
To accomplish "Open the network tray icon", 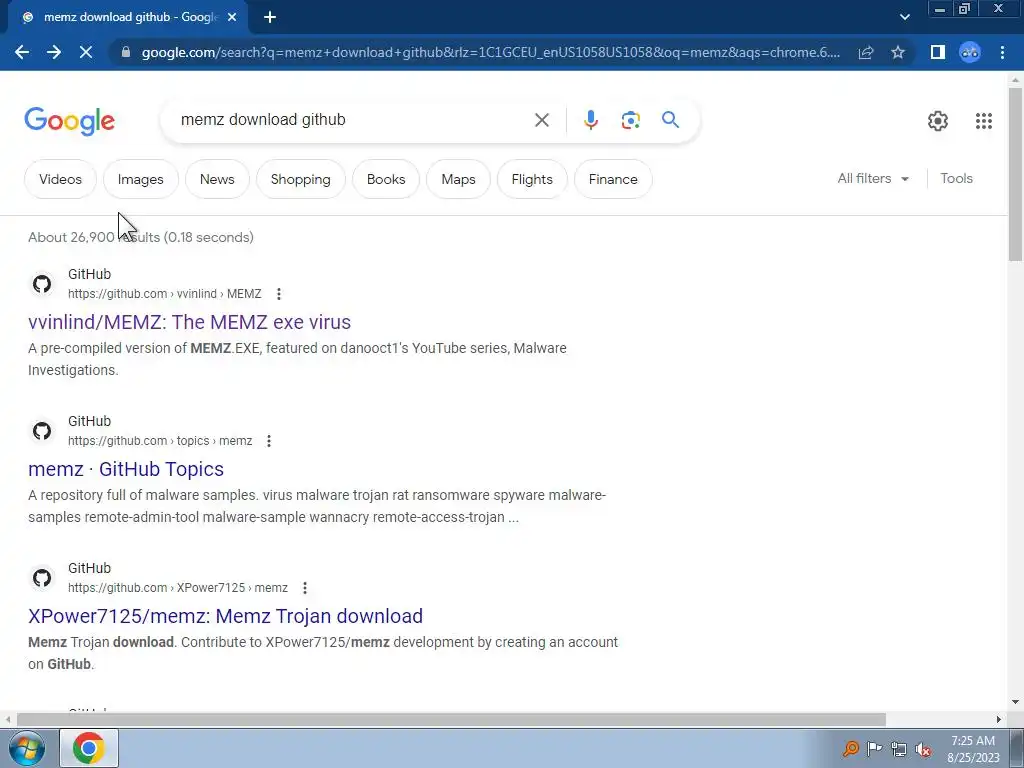I will 899,749.
